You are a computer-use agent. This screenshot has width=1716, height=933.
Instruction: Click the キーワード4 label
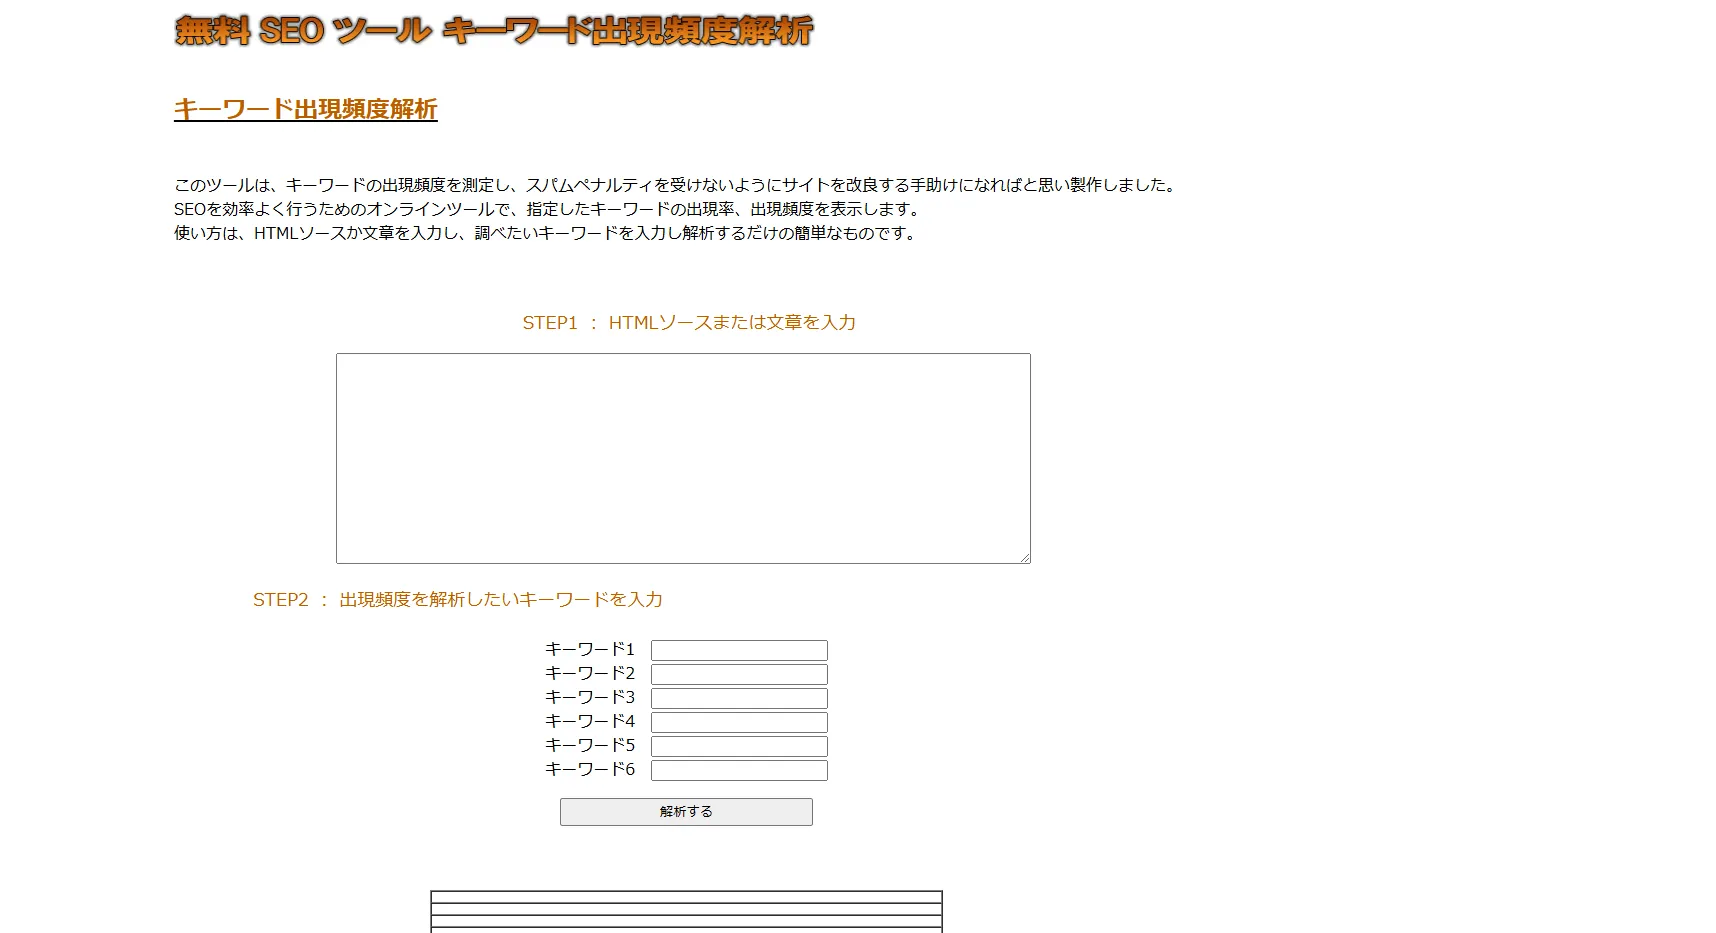pyautogui.click(x=590, y=721)
